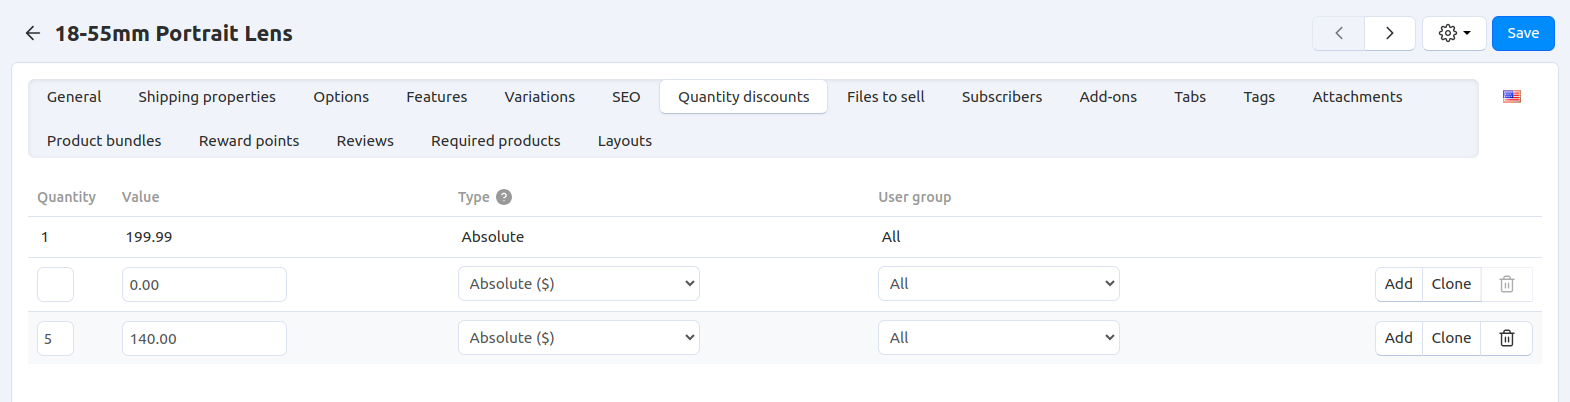Click the 199.99 value text

tap(149, 237)
